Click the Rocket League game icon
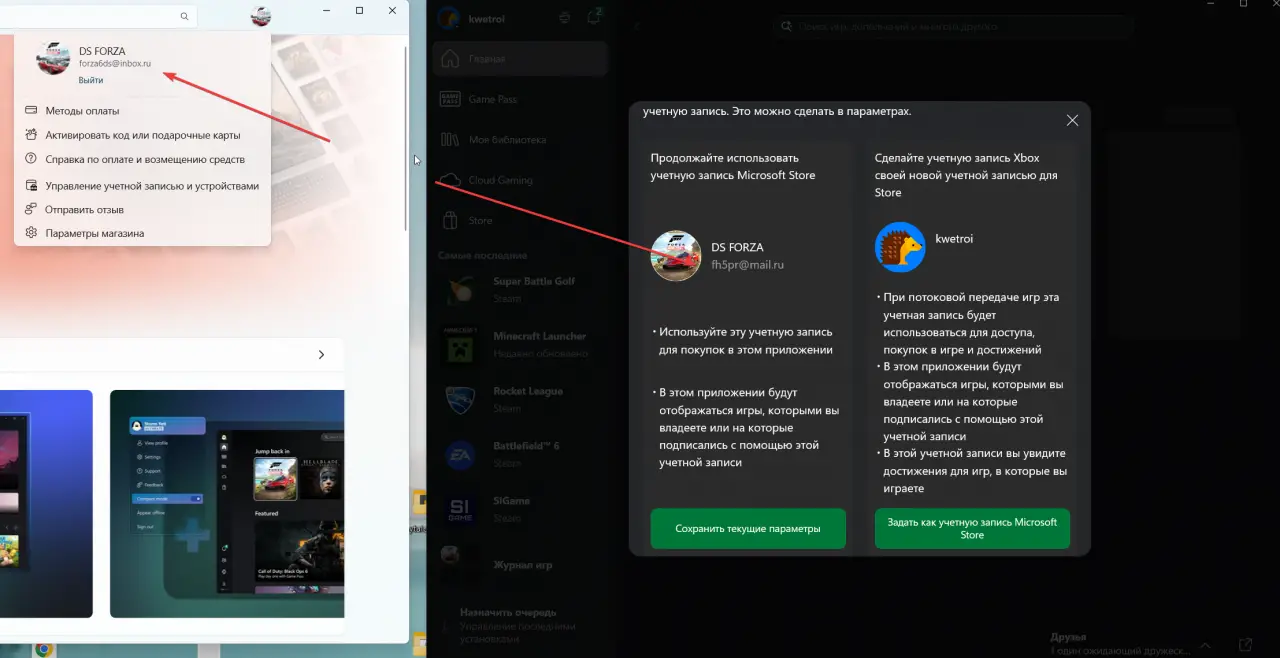The image size is (1280, 658). pyautogui.click(x=459, y=398)
